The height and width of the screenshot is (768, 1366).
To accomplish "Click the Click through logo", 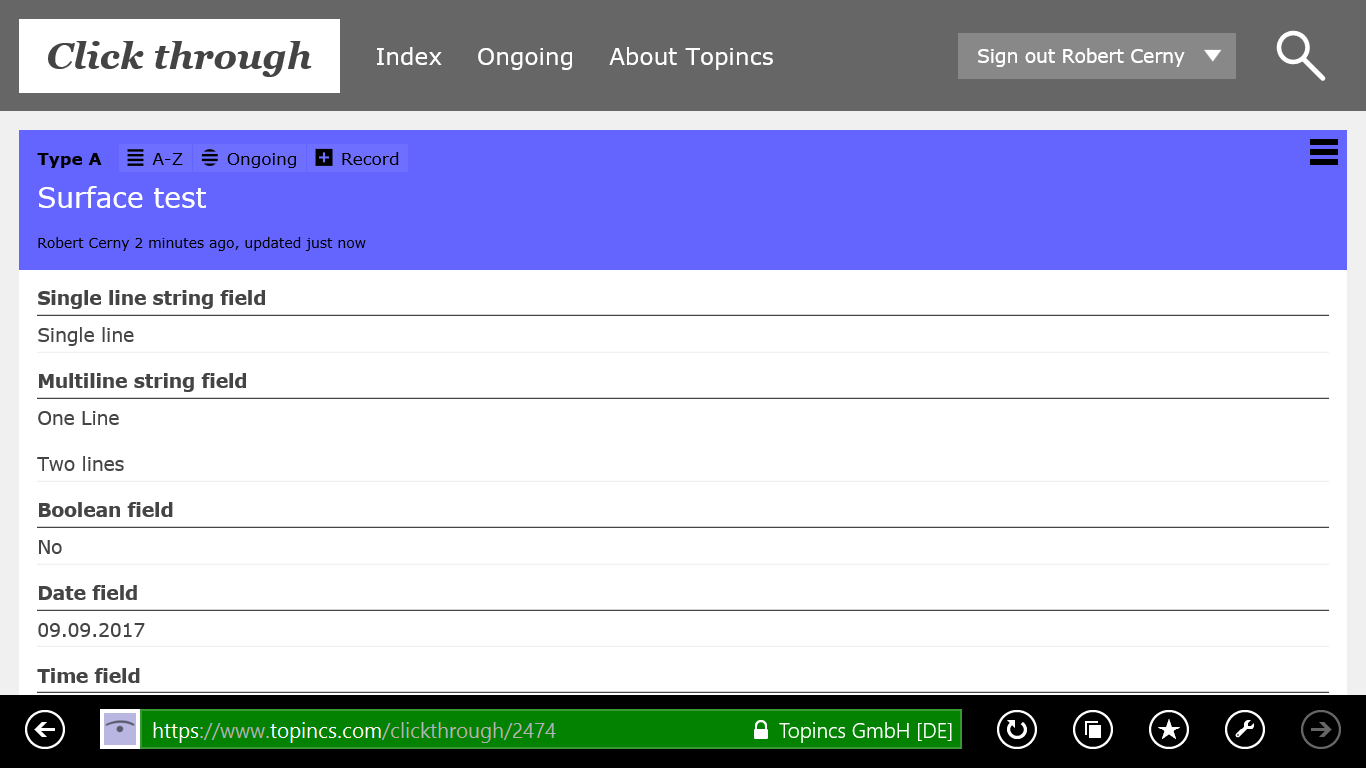I will pyautogui.click(x=179, y=56).
